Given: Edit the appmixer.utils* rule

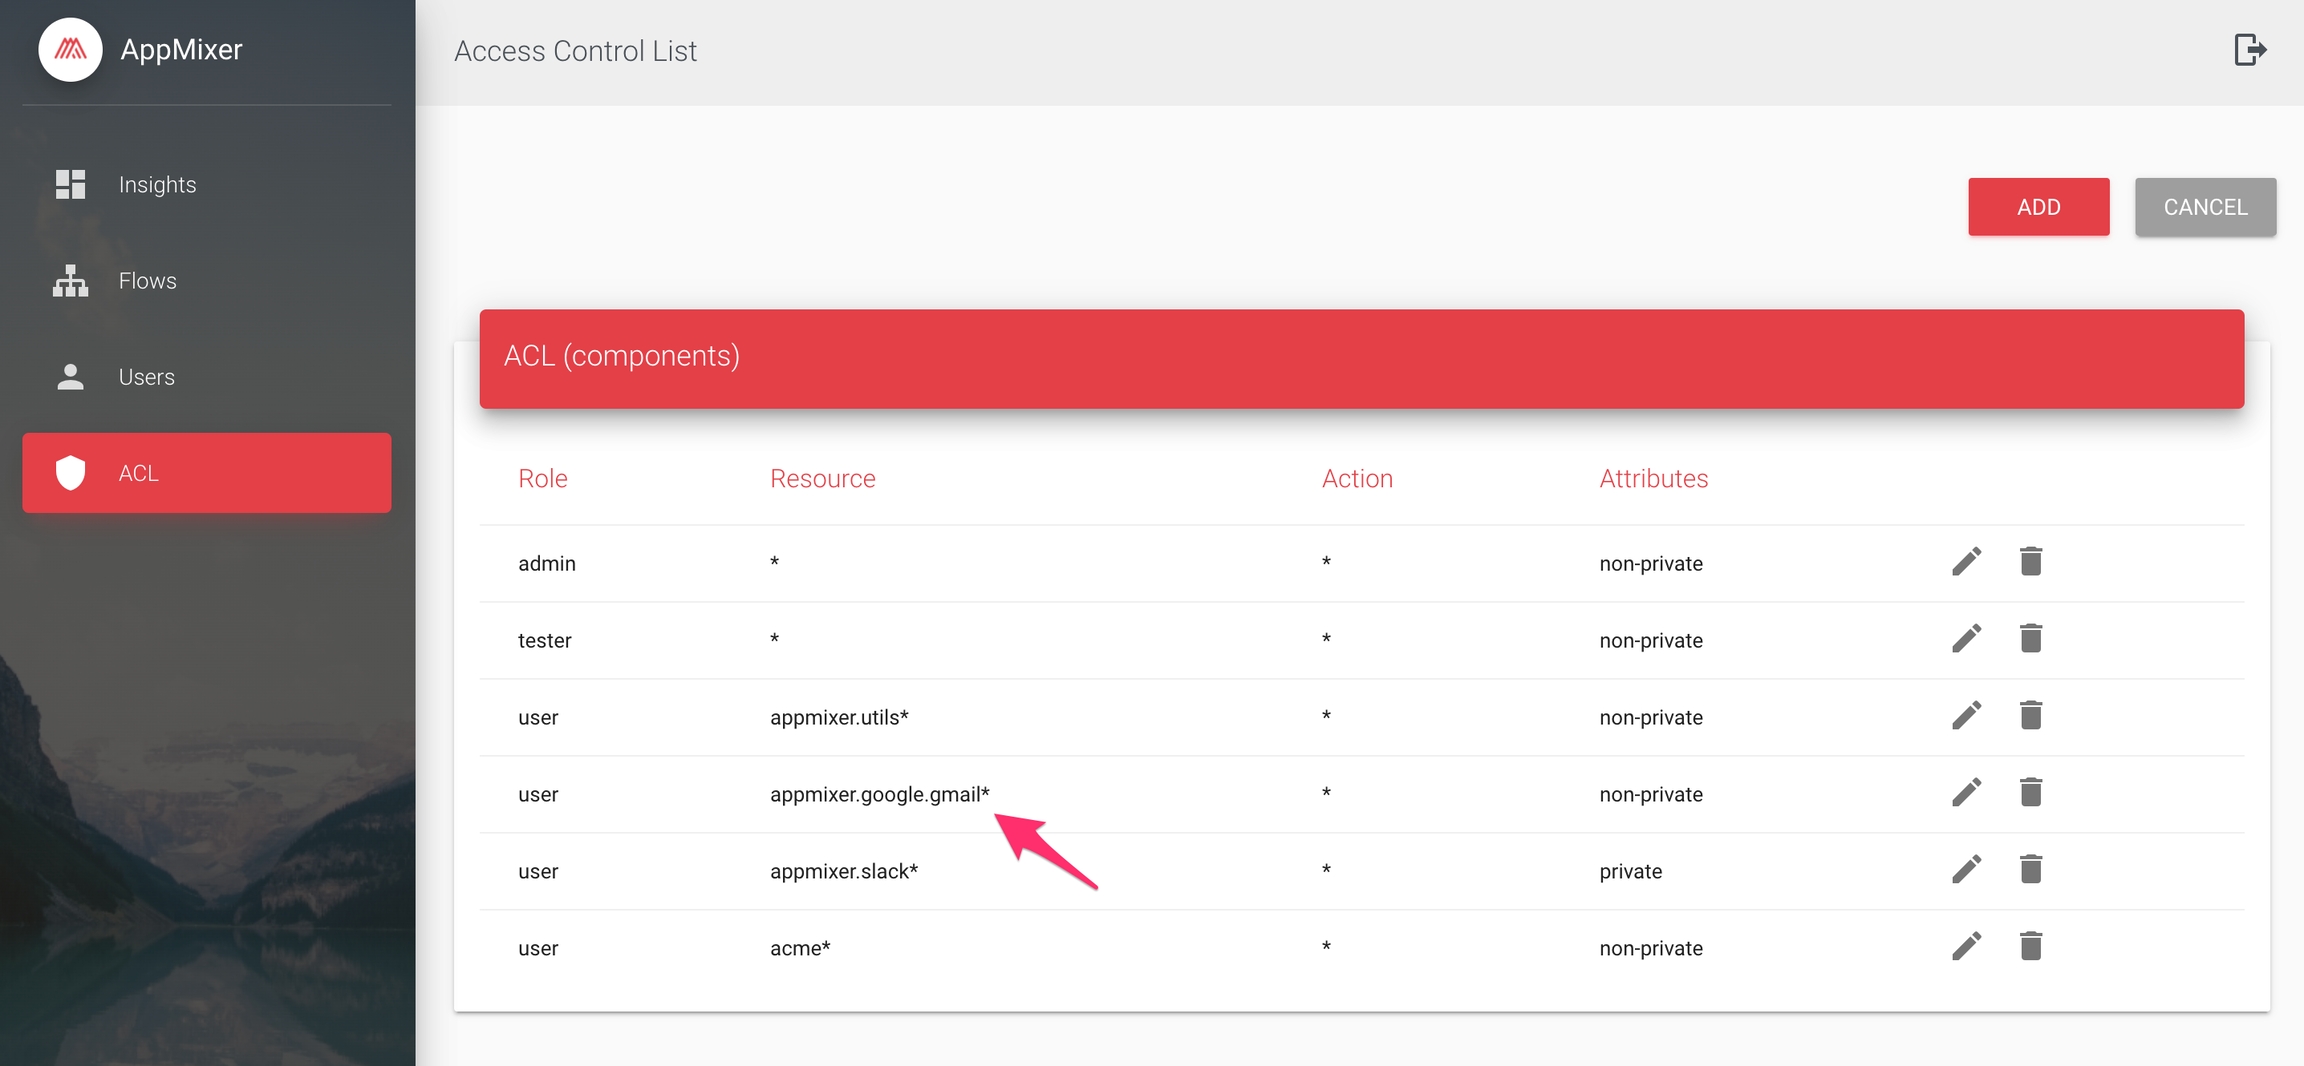Looking at the screenshot, I should click(1966, 716).
